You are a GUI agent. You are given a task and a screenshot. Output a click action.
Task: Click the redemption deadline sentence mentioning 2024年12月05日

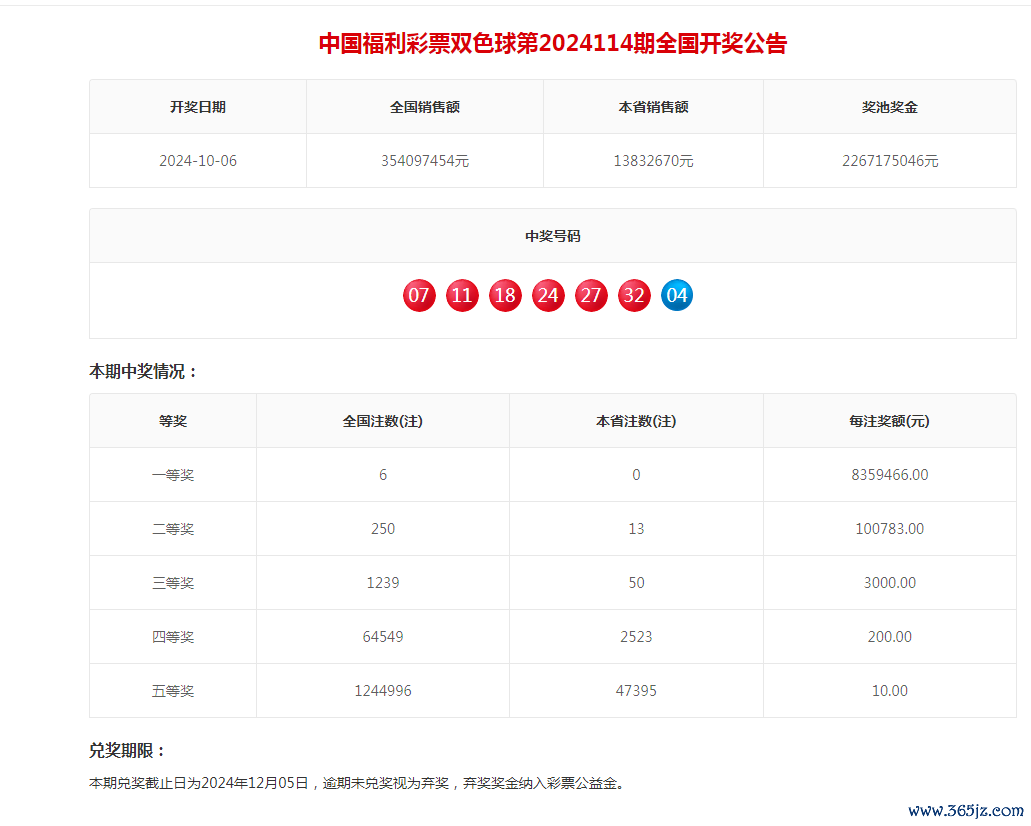point(357,783)
